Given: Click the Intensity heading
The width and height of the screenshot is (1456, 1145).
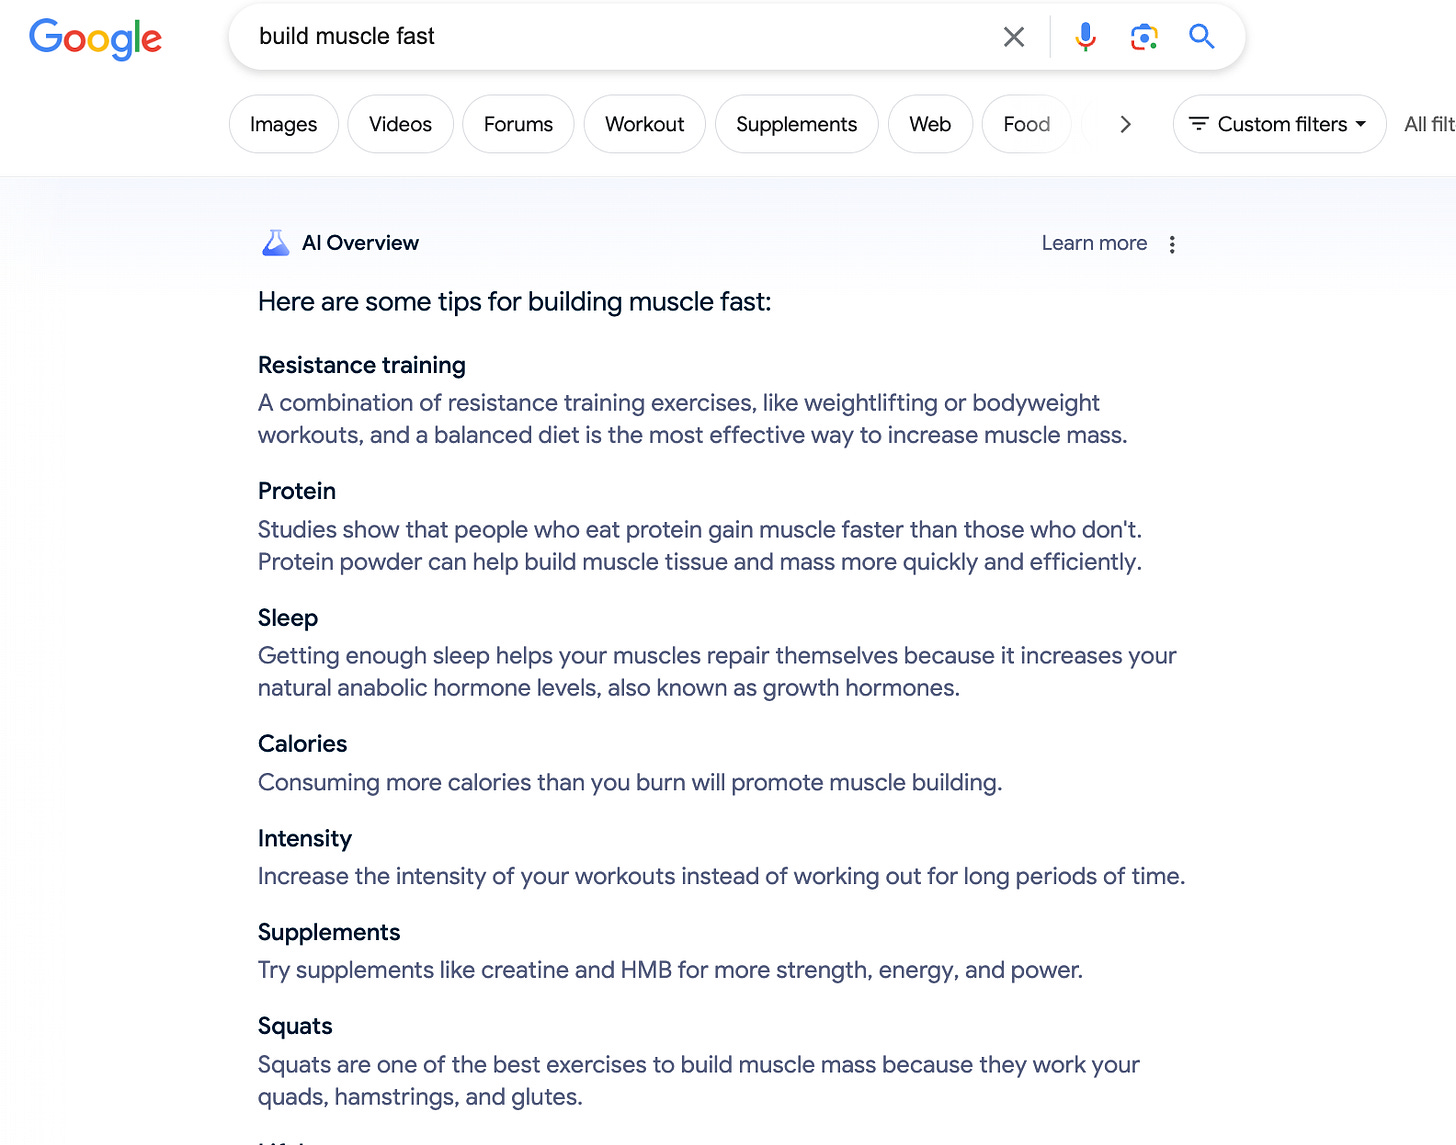Looking at the screenshot, I should [305, 838].
